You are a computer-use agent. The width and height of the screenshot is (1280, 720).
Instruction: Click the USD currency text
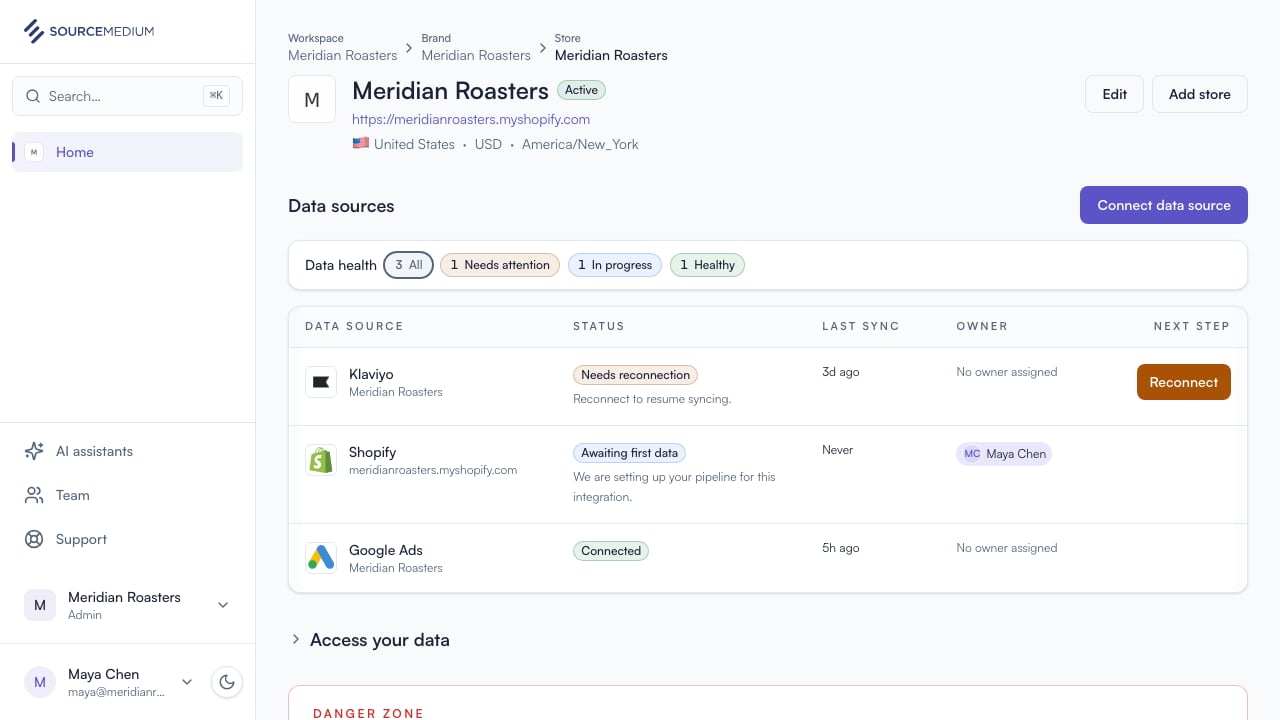[488, 144]
